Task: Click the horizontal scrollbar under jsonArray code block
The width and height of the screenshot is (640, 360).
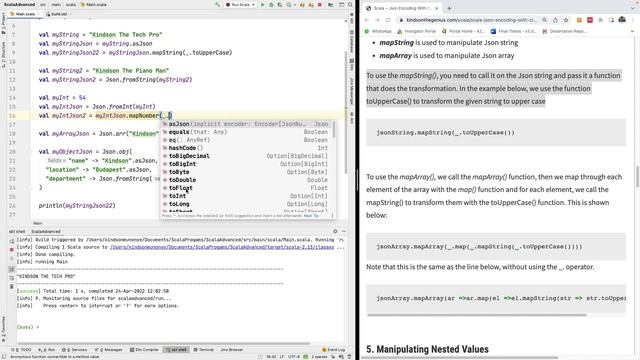Action: (x=476, y=315)
